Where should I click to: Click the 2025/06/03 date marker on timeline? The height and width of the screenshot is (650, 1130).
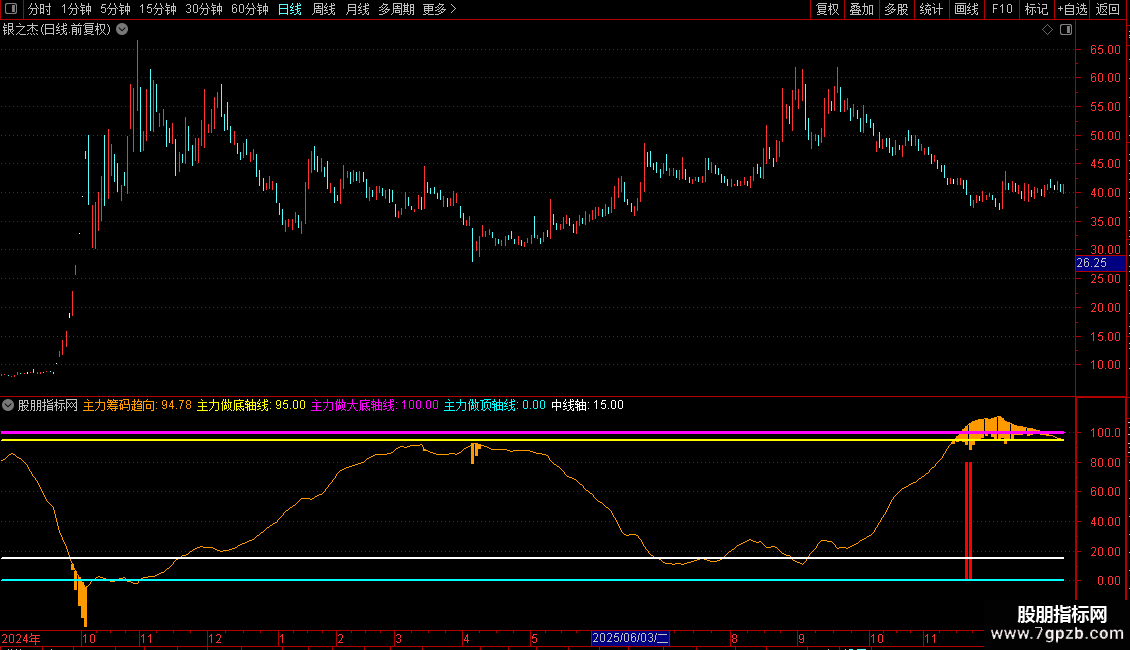click(x=630, y=637)
